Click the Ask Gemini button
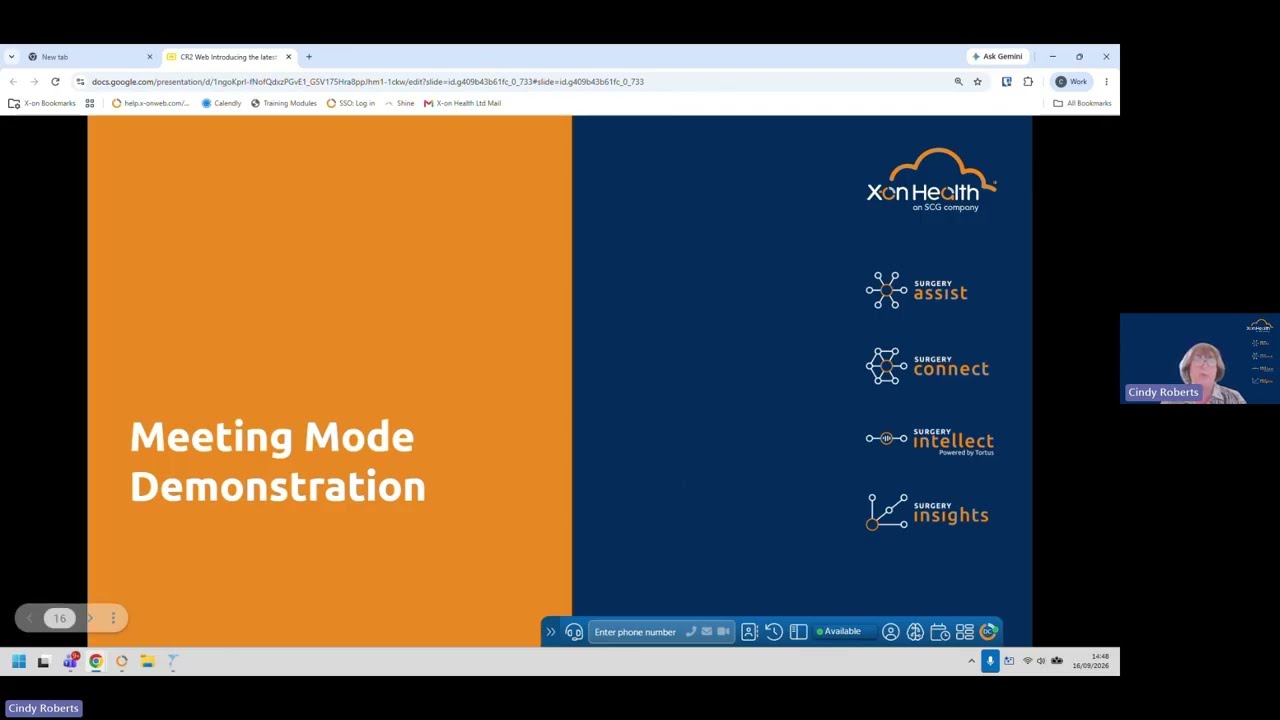This screenshot has width=1280, height=720. (997, 57)
